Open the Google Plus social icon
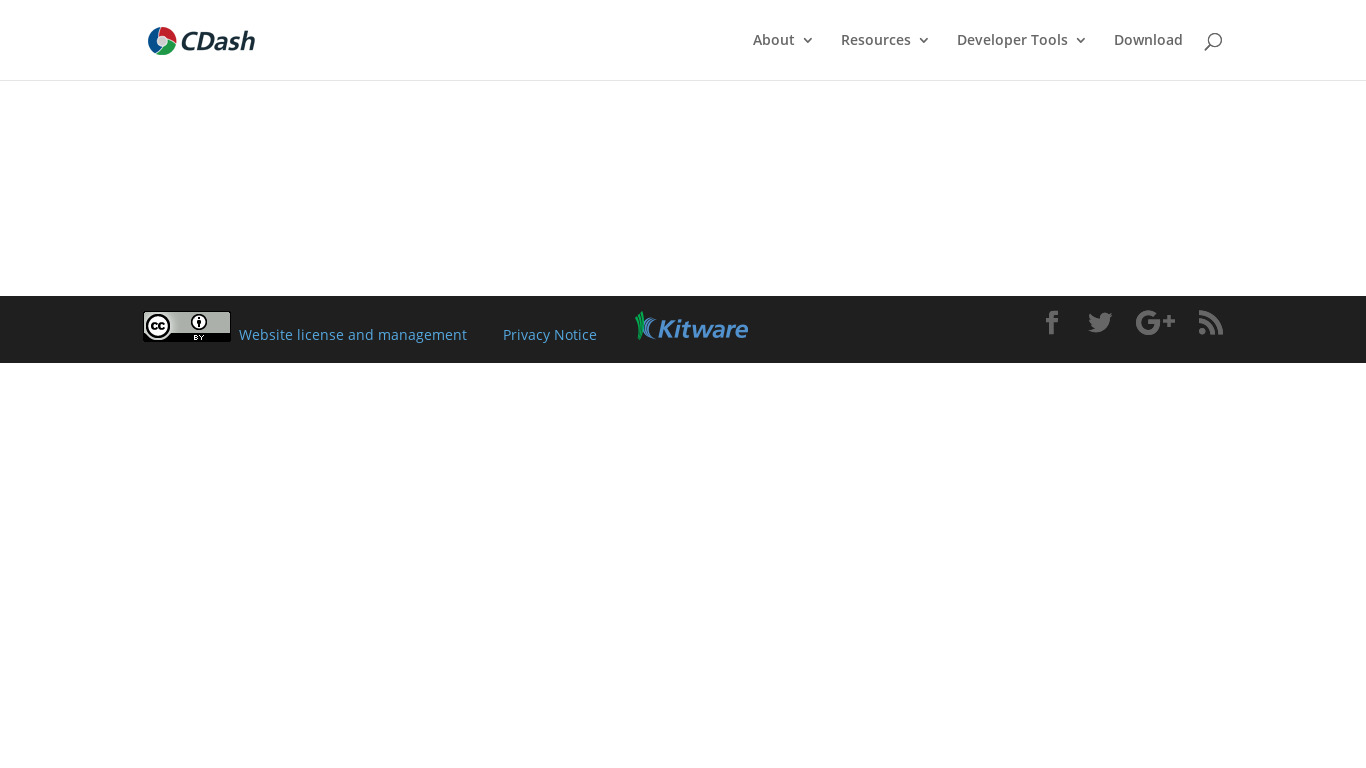This screenshot has height=768, width=1366. pos(1155,323)
